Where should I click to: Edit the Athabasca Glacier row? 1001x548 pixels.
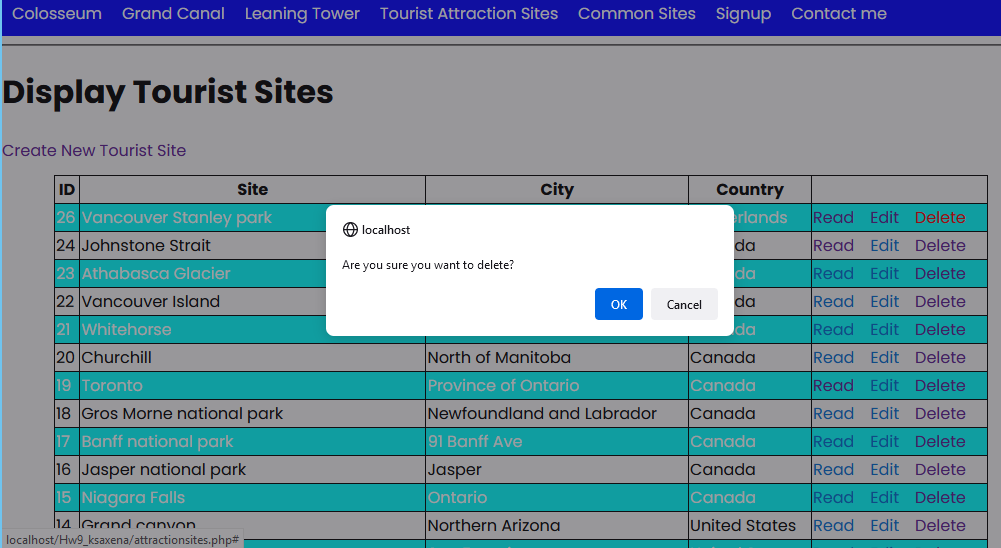click(884, 274)
